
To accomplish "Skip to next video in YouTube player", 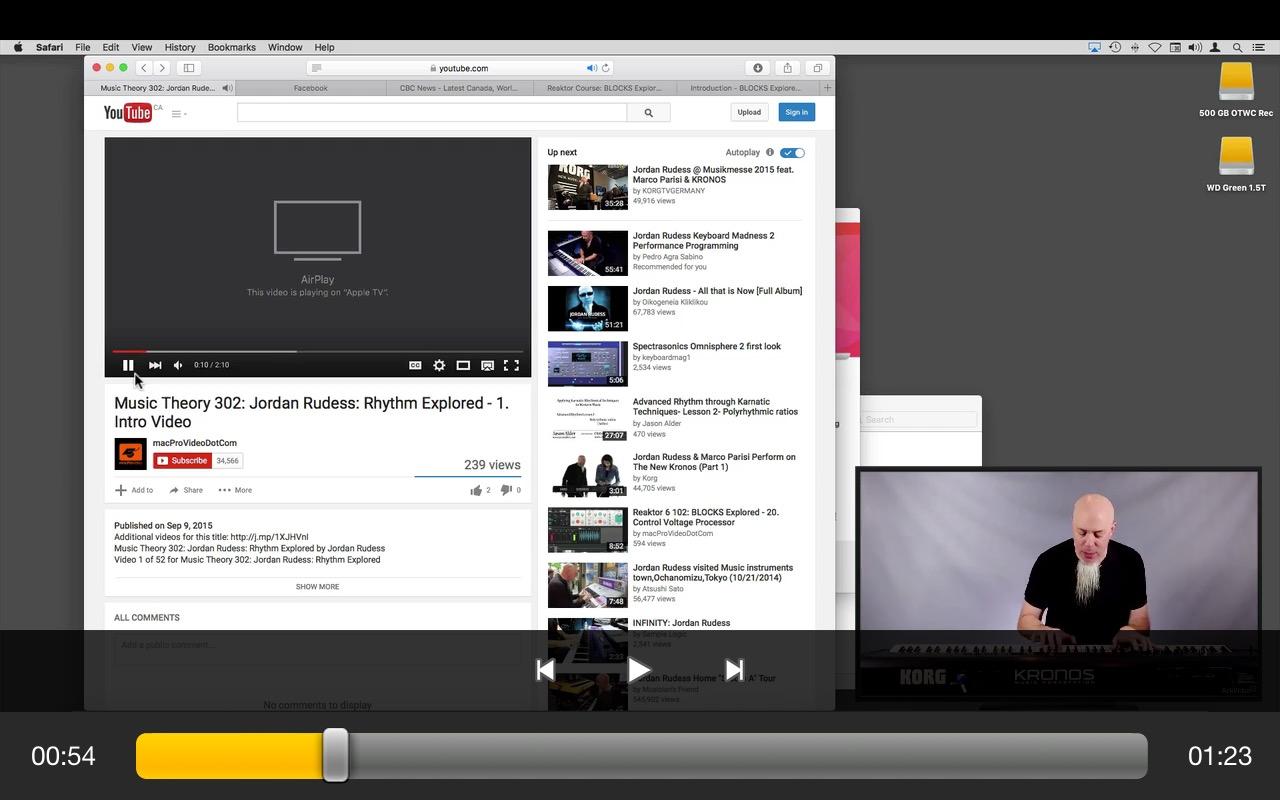I will [x=155, y=365].
